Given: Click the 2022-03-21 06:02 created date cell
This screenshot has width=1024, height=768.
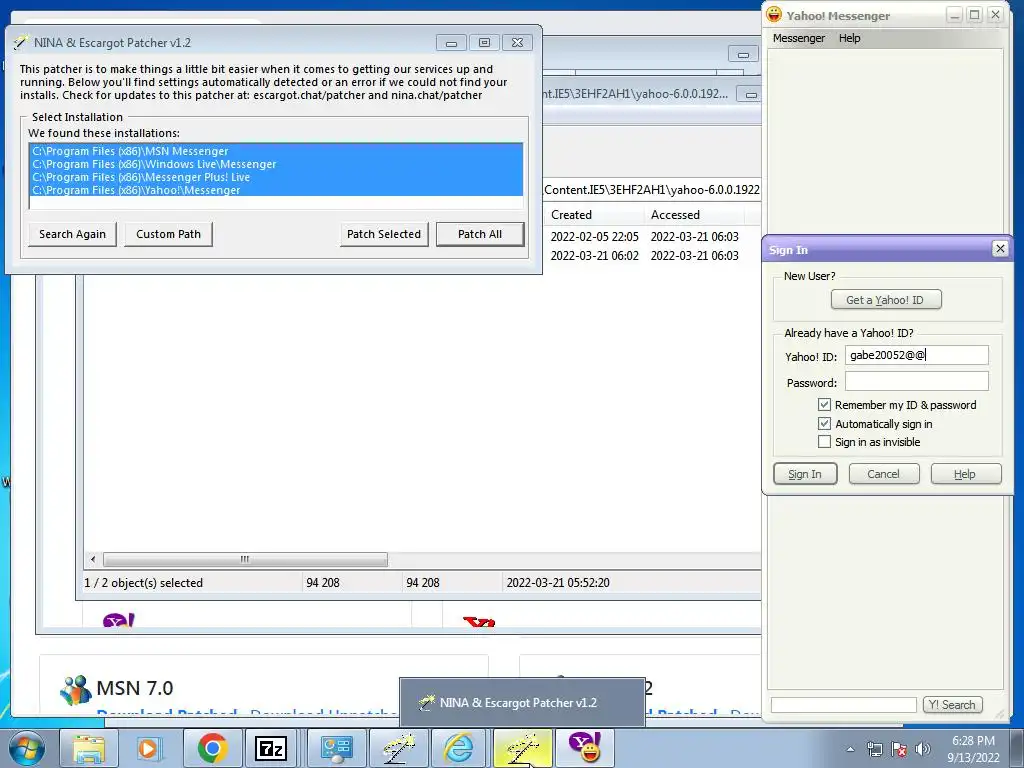Looking at the screenshot, I should [x=594, y=255].
